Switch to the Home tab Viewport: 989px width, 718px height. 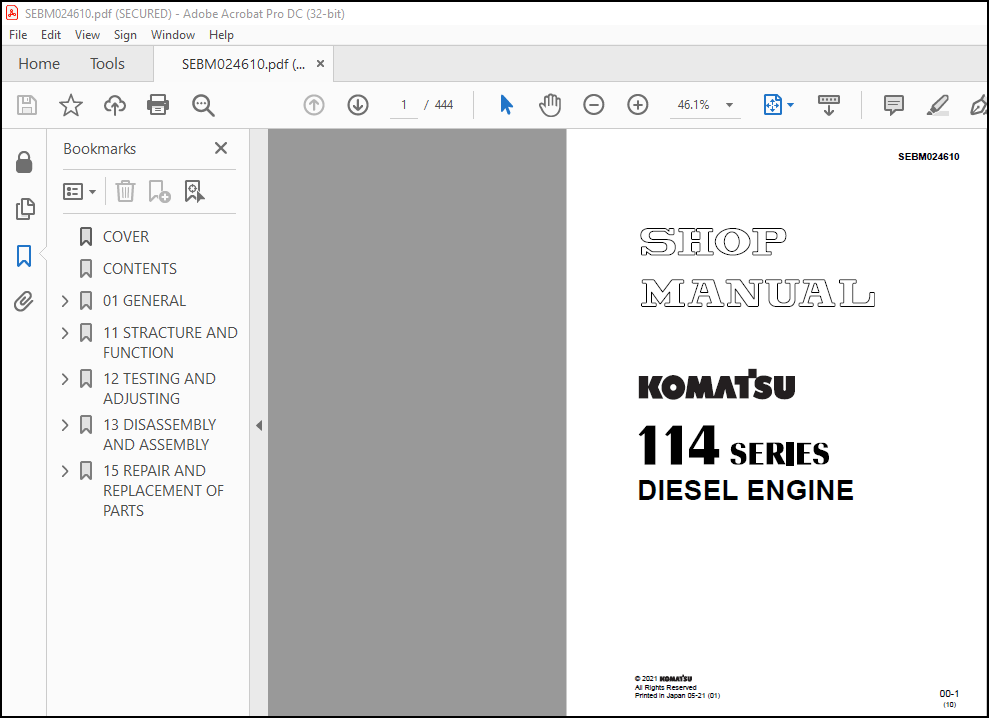[x=39, y=64]
